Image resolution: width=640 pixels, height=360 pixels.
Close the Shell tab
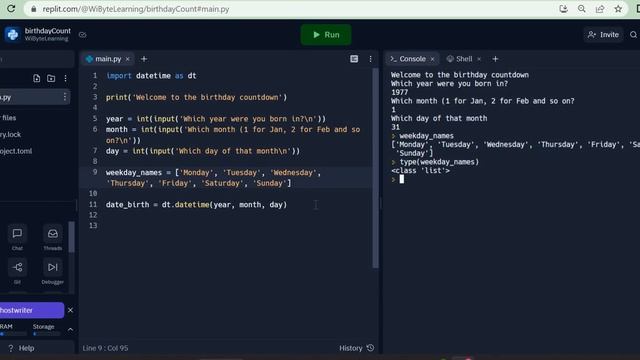[x=479, y=59]
